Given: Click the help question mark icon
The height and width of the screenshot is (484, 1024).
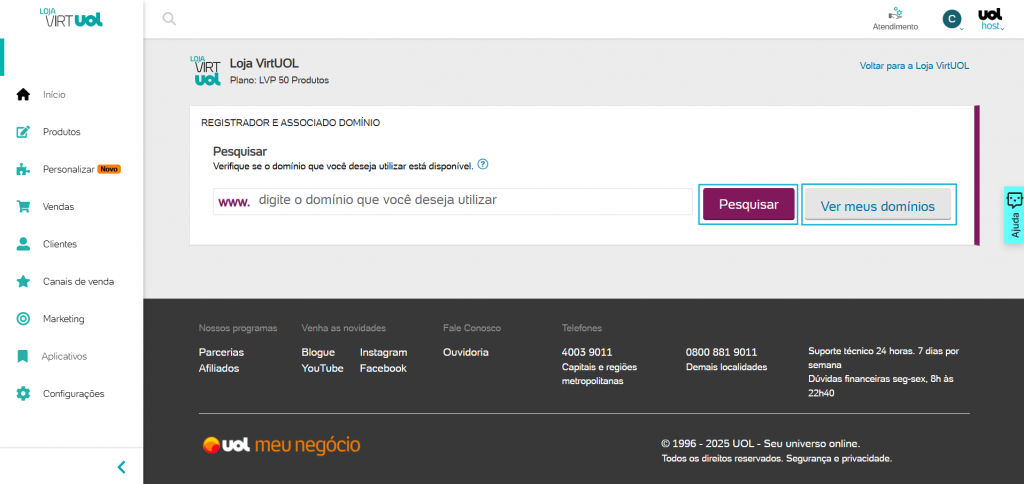Looking at the screenshot, I should coord(483,165).
